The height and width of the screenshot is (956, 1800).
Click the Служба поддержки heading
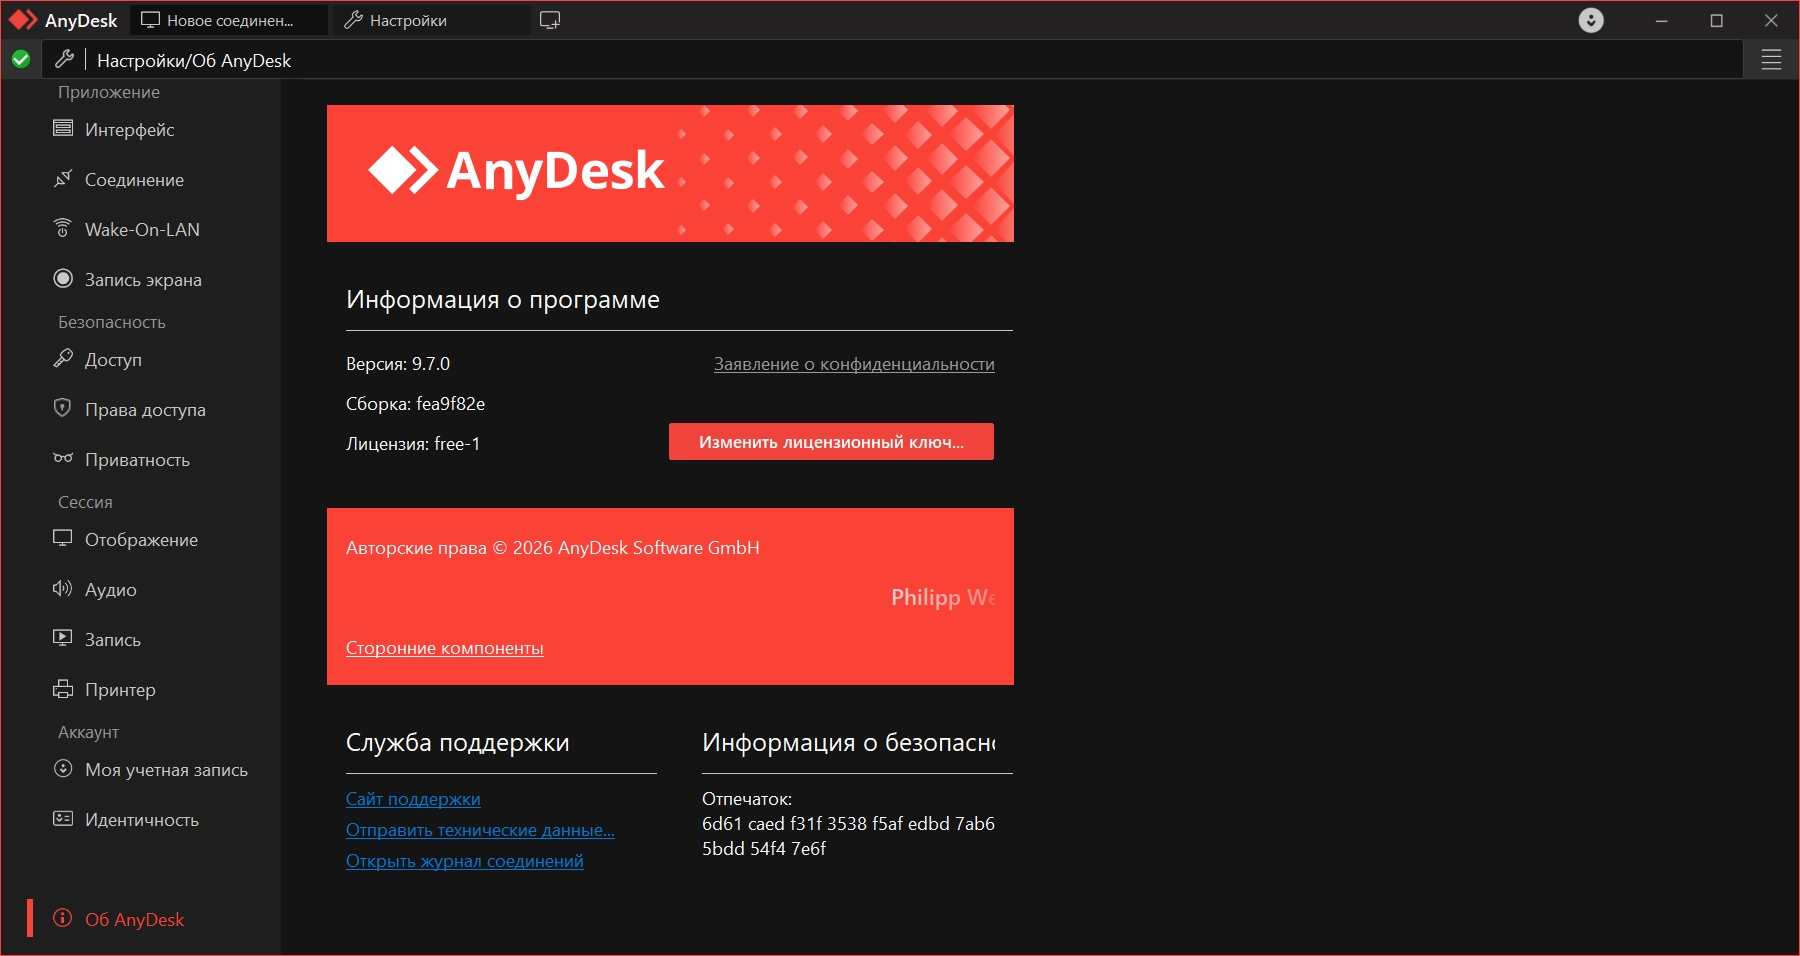(x=458, y=743)
